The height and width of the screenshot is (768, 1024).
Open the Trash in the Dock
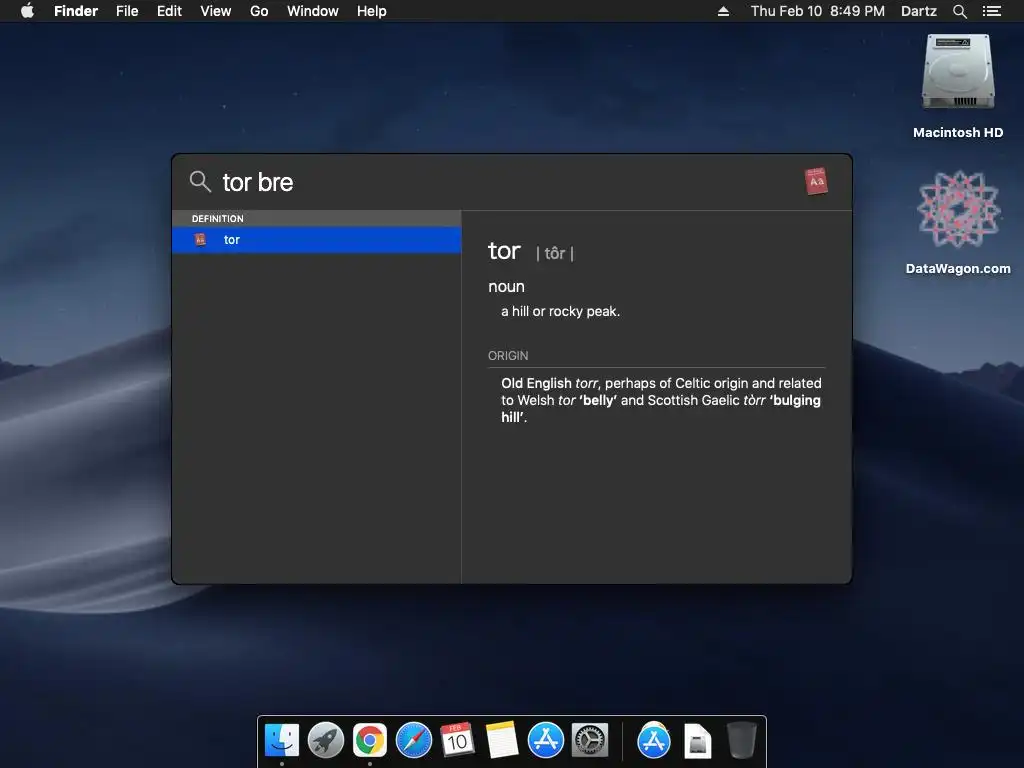(742, 741)
